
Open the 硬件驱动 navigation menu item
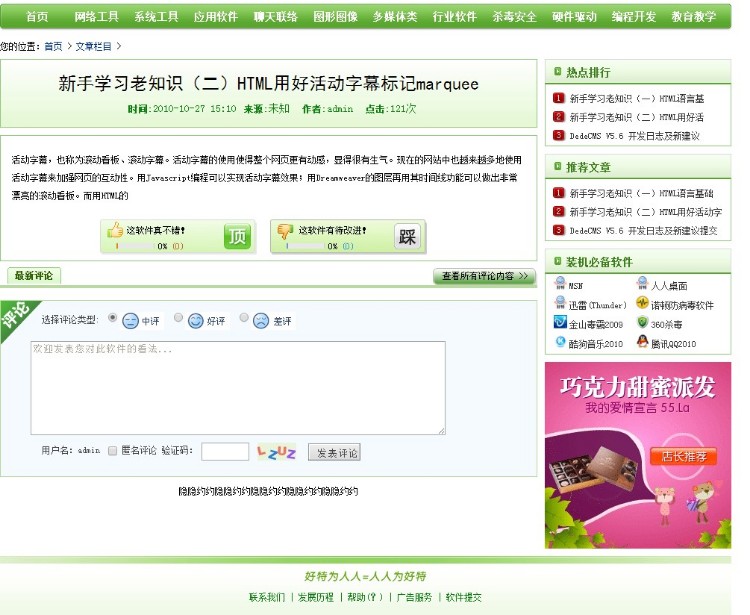click(x=574, y=17)
